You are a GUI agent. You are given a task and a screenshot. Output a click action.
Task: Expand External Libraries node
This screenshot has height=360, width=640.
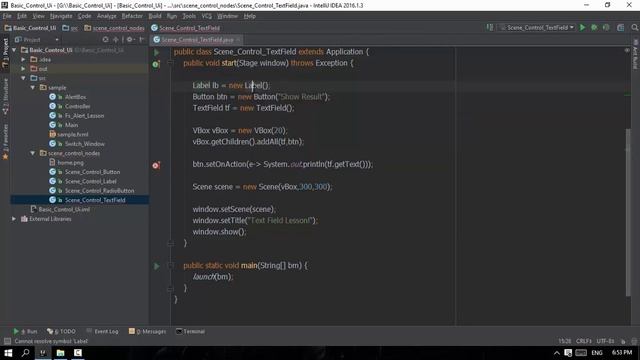(14, 219)
